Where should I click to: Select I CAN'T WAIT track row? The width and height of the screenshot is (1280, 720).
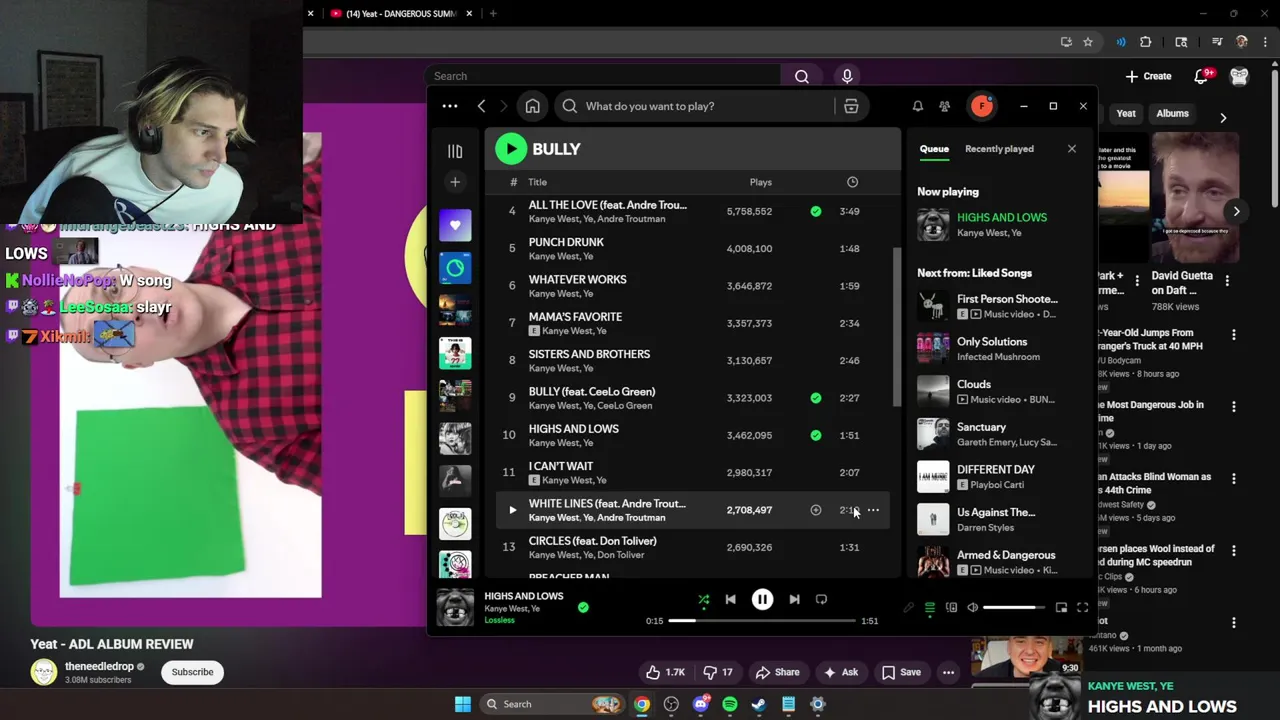pyautogui.click(x=691, y=472)
